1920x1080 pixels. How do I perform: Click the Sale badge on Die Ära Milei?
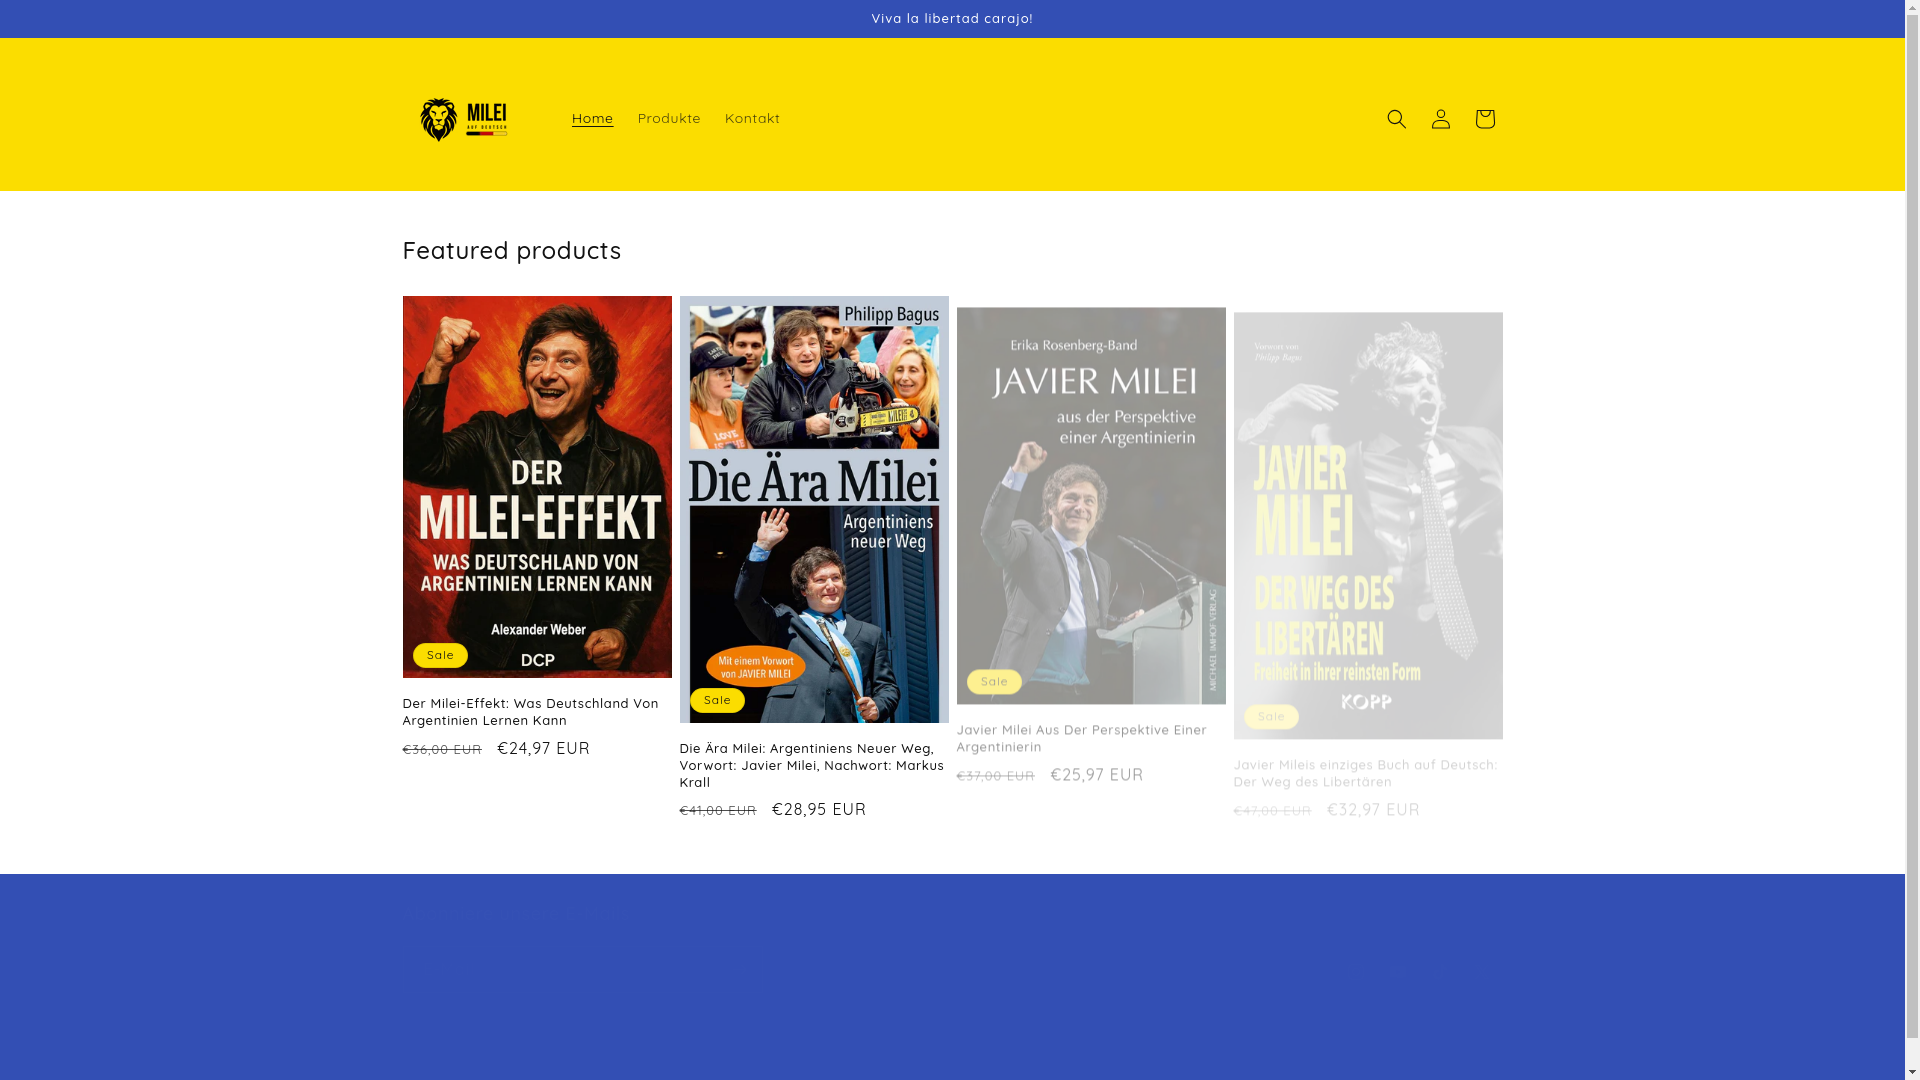tap(717, 700)
